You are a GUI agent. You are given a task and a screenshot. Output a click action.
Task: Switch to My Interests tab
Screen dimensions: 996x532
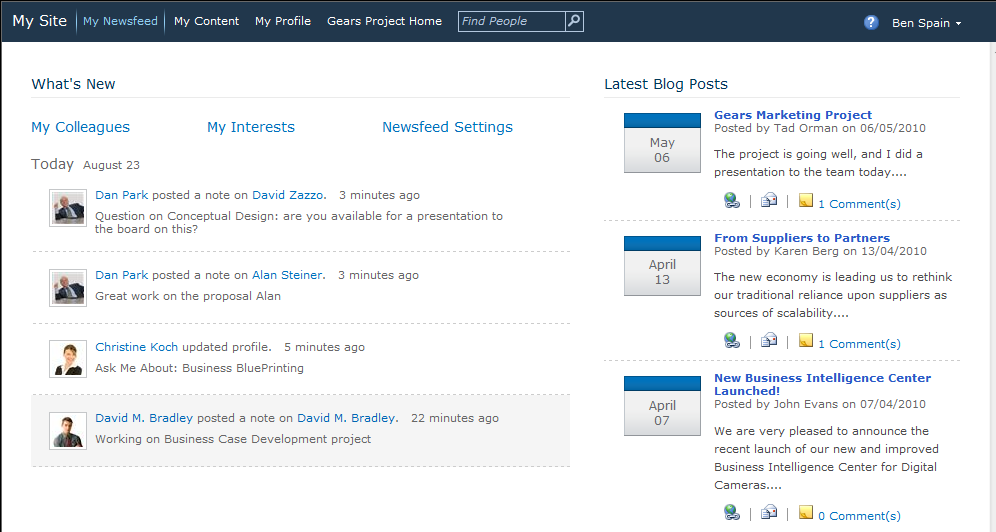point(251,127)
